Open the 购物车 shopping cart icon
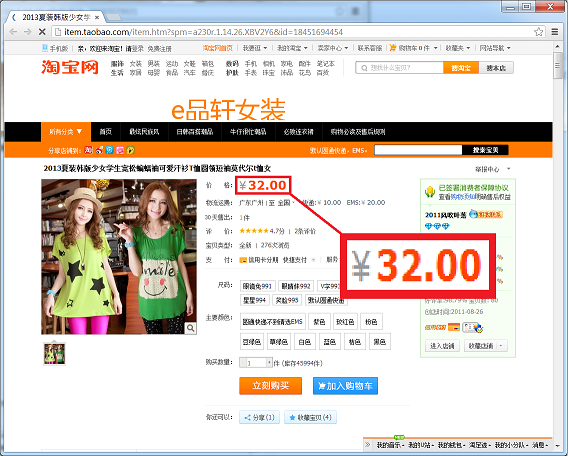The height and width of the screenshot is (456, 568). [393, 47]
